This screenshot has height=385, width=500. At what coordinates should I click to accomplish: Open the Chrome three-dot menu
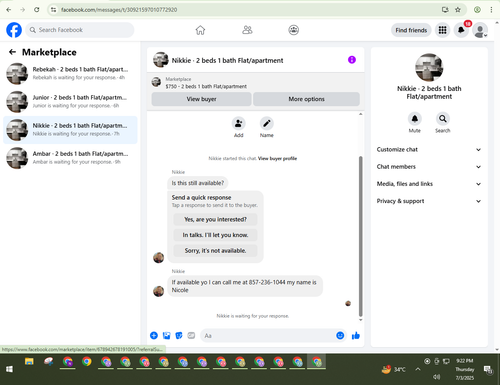coord(491,10)
